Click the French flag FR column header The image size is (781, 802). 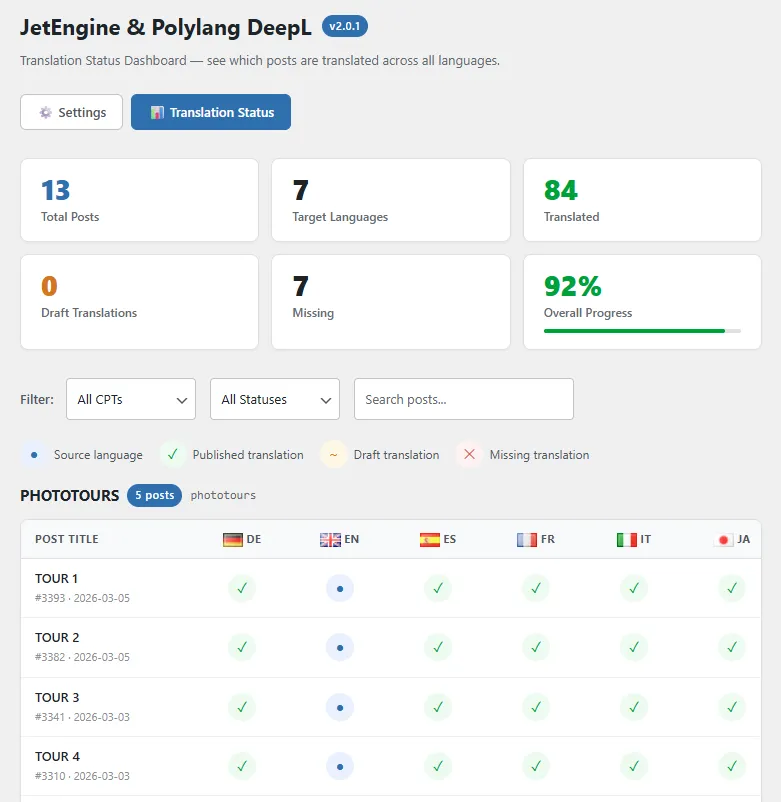(x=536, y=539)
